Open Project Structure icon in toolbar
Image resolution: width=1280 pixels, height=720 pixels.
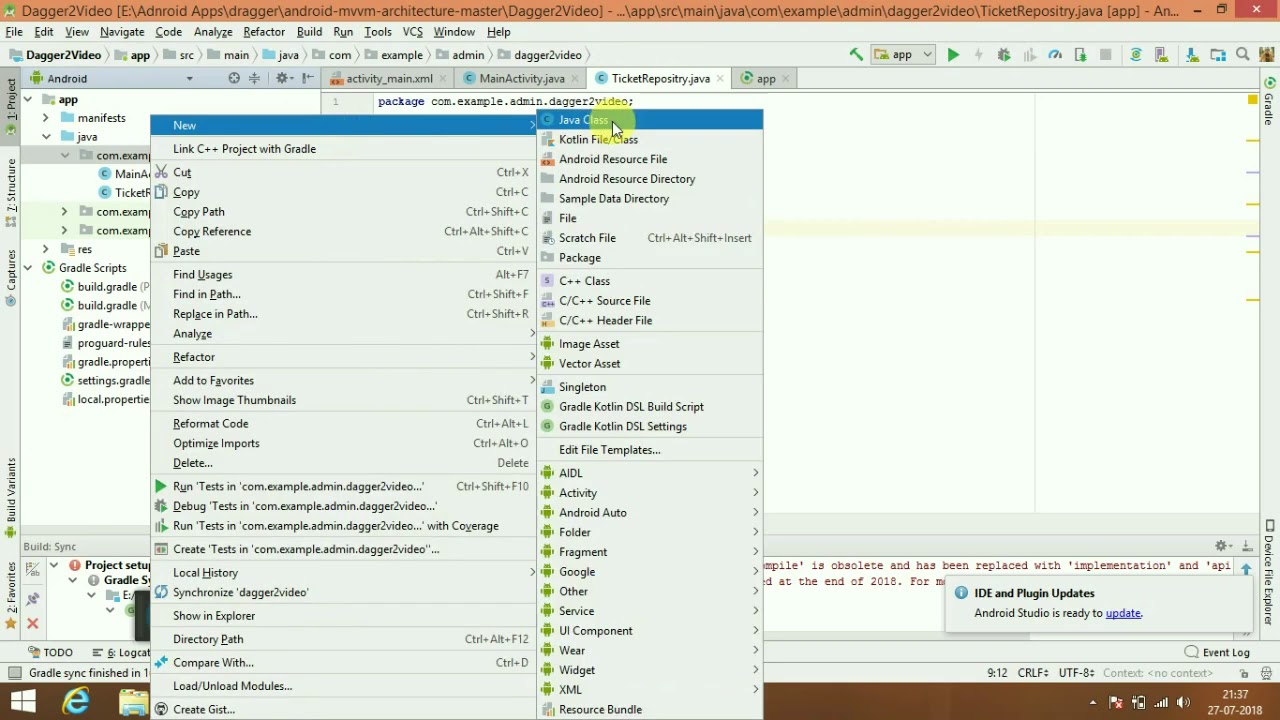click(1217, 55)
